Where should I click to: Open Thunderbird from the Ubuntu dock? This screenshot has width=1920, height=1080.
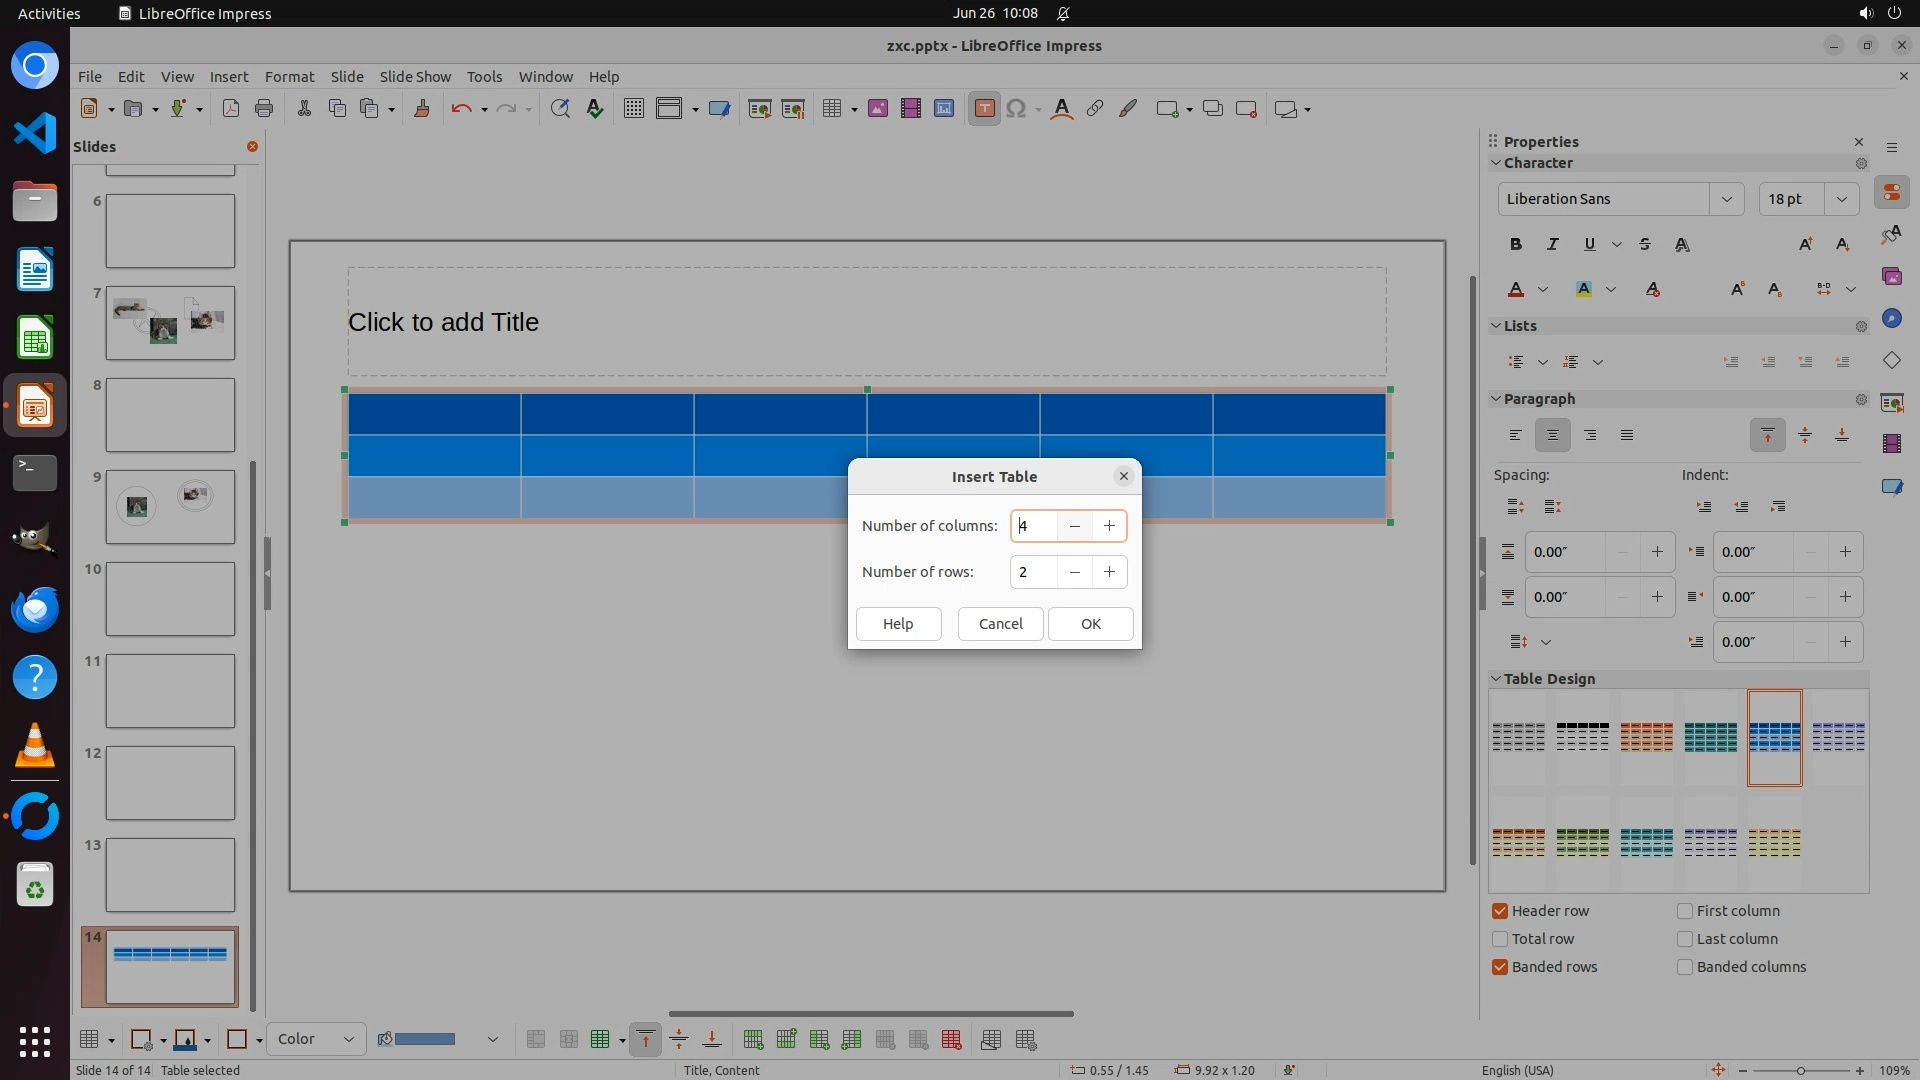coord(35,609)
